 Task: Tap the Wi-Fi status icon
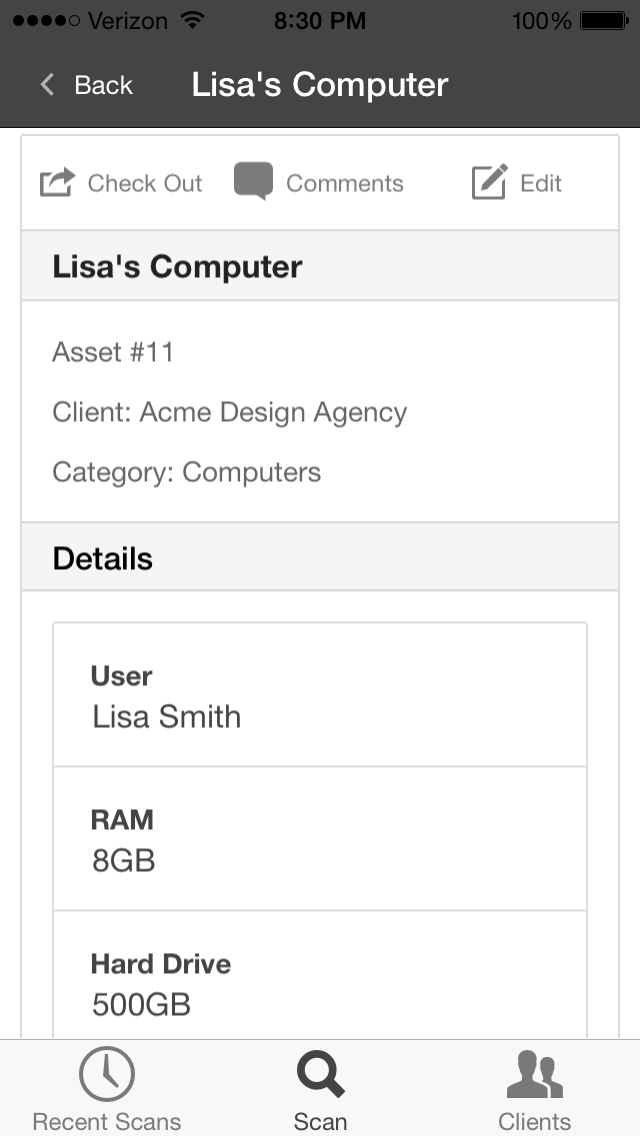tap(193, 20)
